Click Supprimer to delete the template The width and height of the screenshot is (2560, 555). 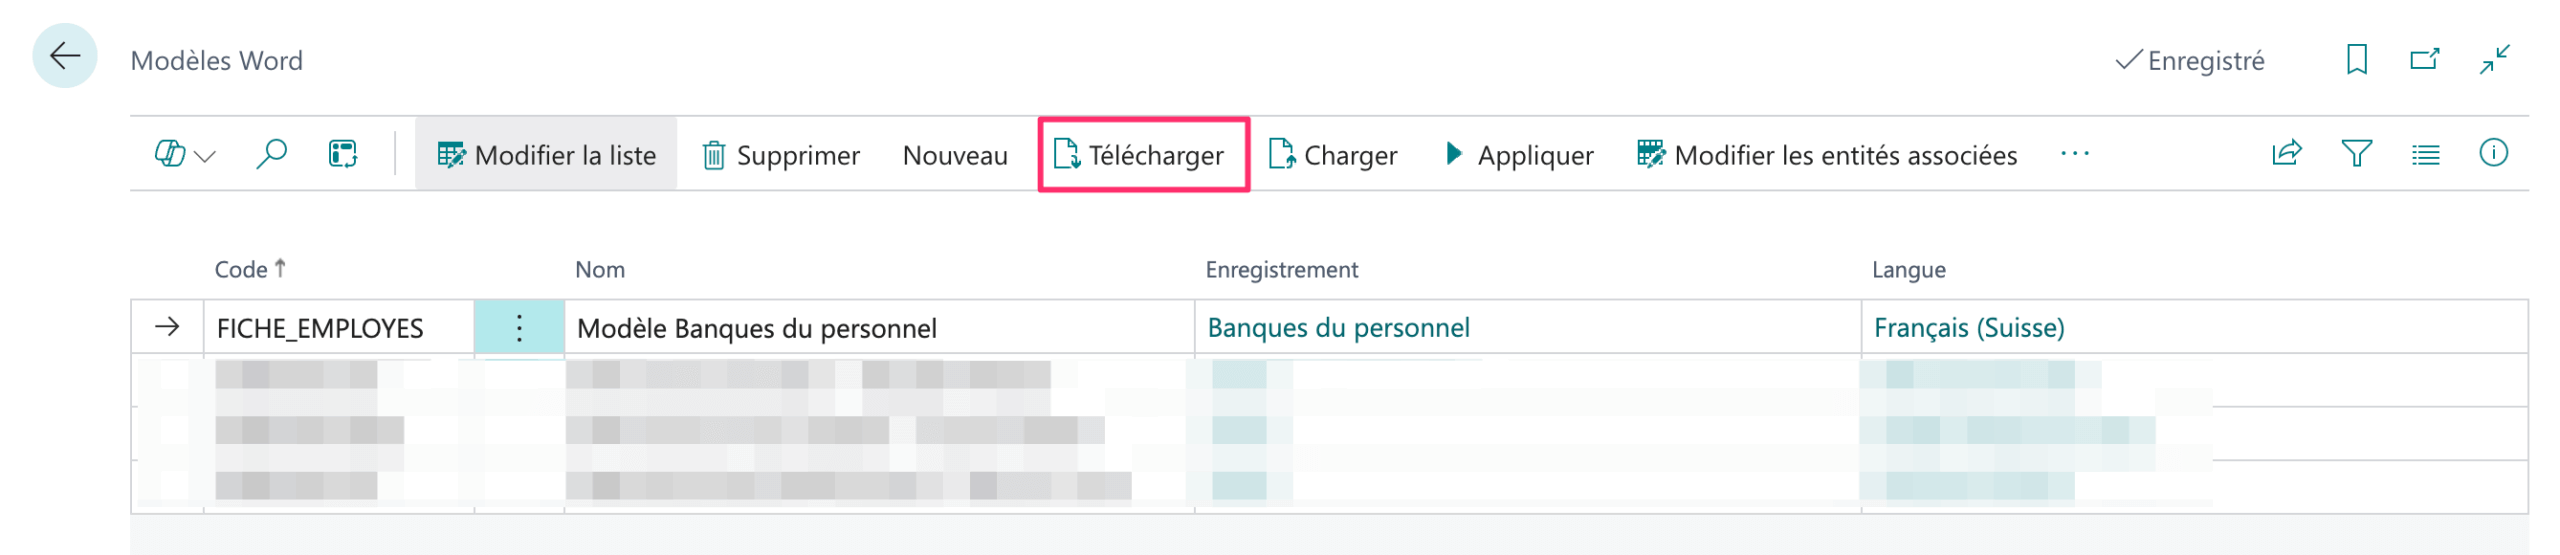[780, 155]
